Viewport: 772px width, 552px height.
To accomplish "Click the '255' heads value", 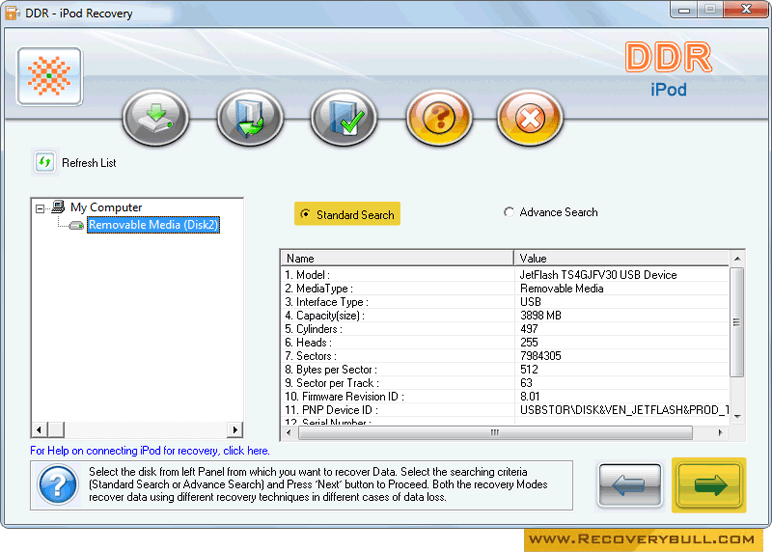I will [x=529, y=343].
